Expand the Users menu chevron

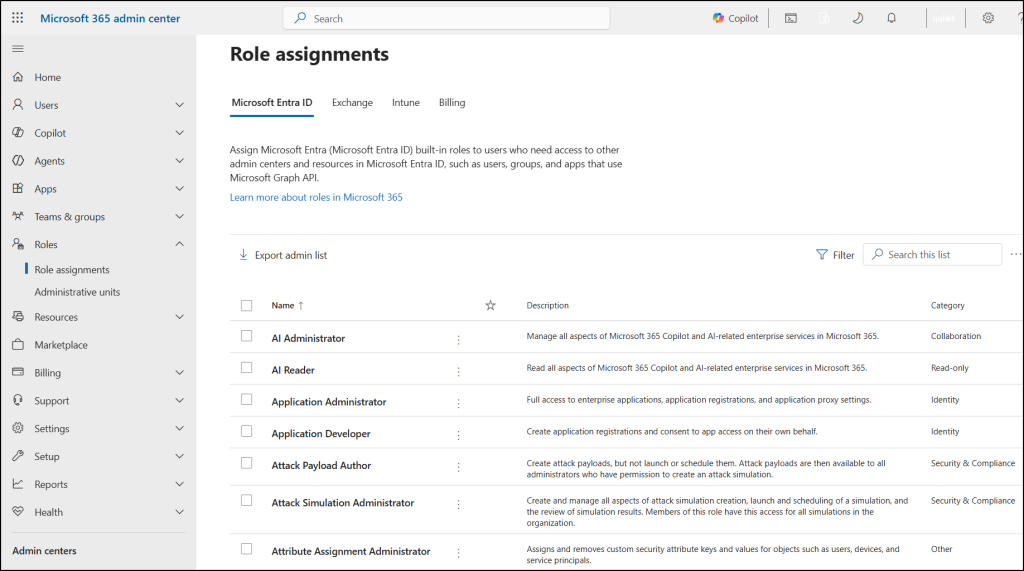tap(180, 105)
